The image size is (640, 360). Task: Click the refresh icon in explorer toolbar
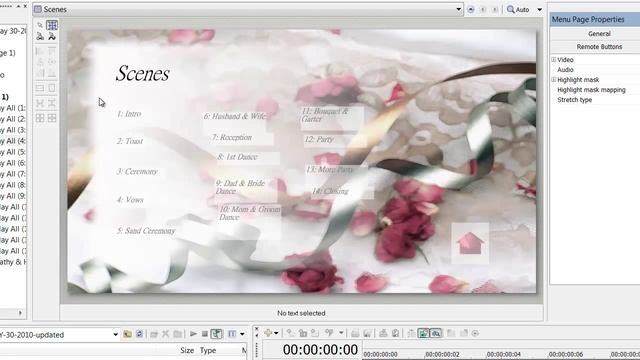point(139,334)
